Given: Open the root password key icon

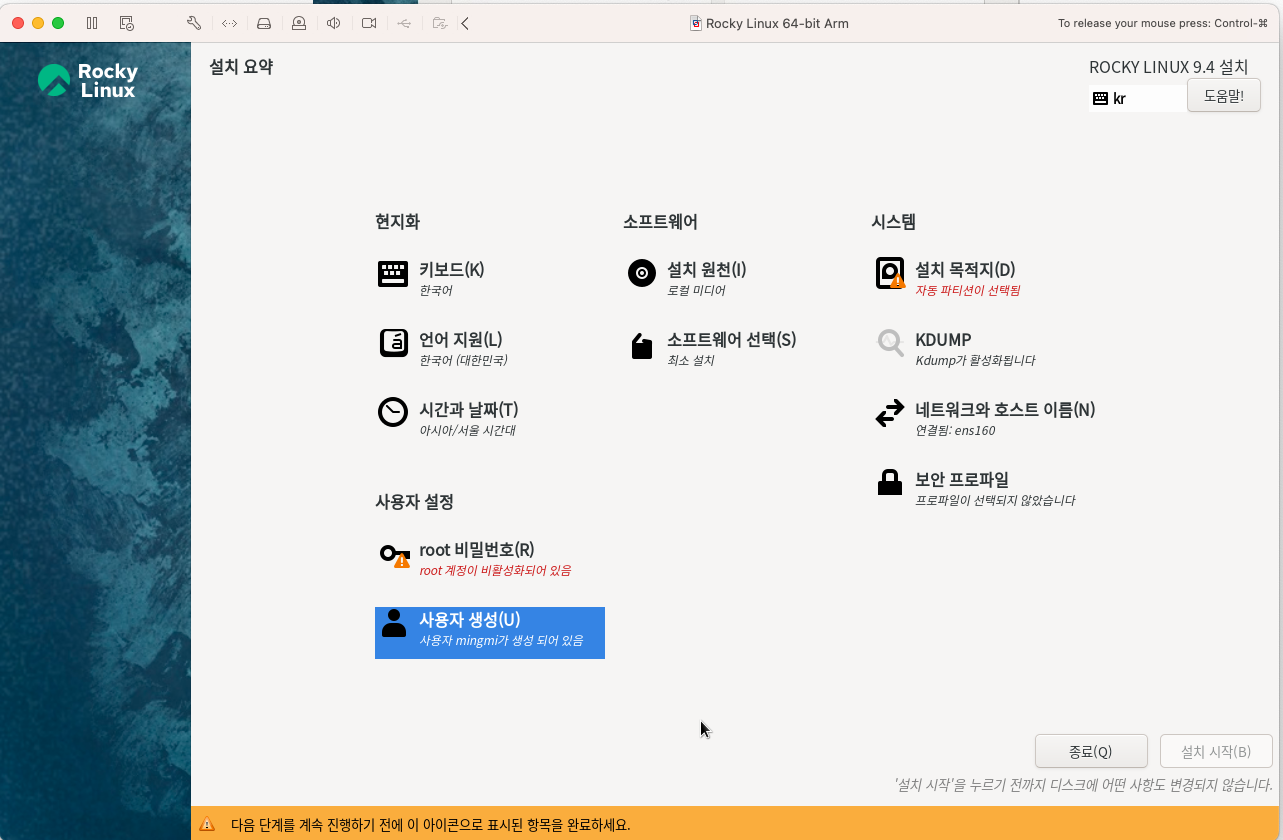Looking at the screenshot, I should [394, 555].
